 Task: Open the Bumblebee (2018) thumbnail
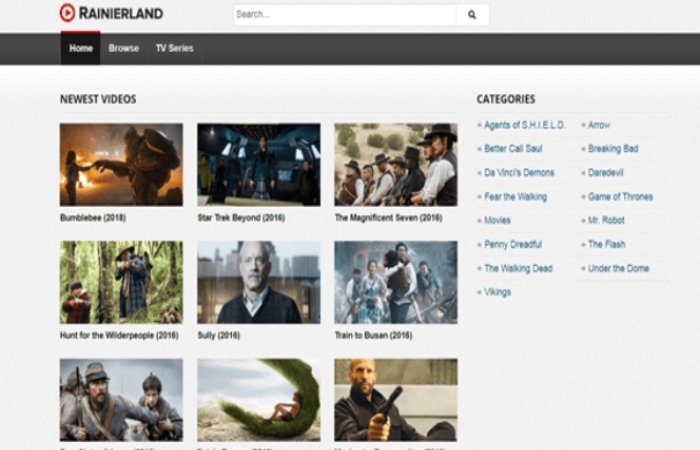click(121, 165)
